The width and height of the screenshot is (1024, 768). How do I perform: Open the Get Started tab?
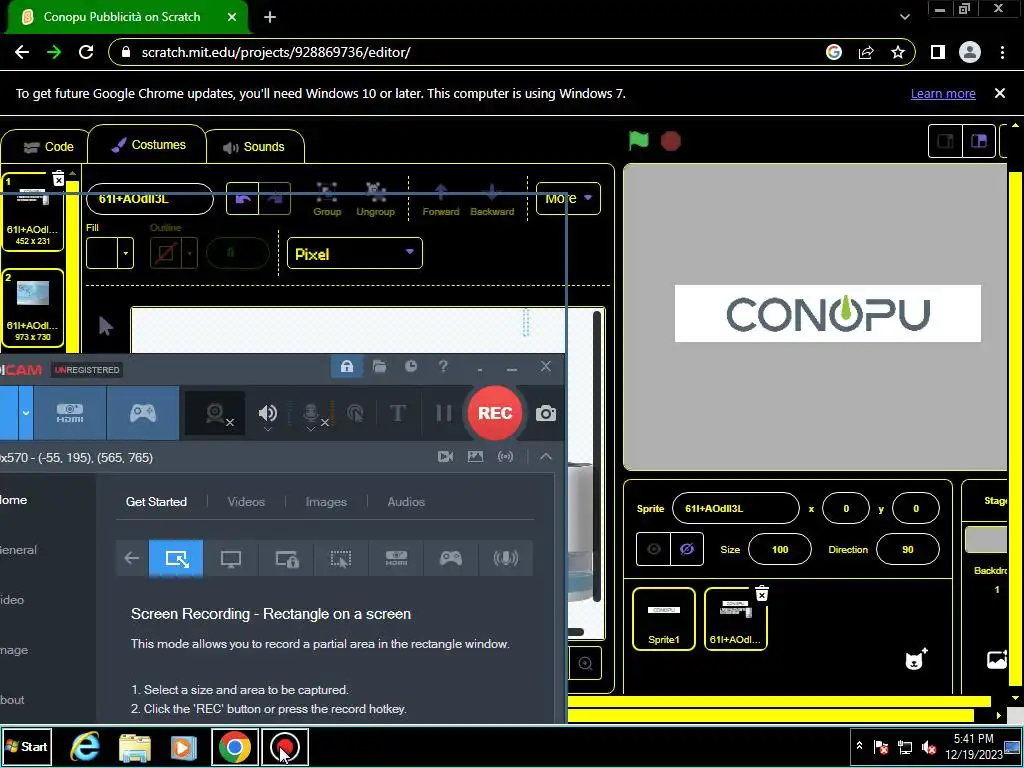pyautogui.click(x=156, y=502)
